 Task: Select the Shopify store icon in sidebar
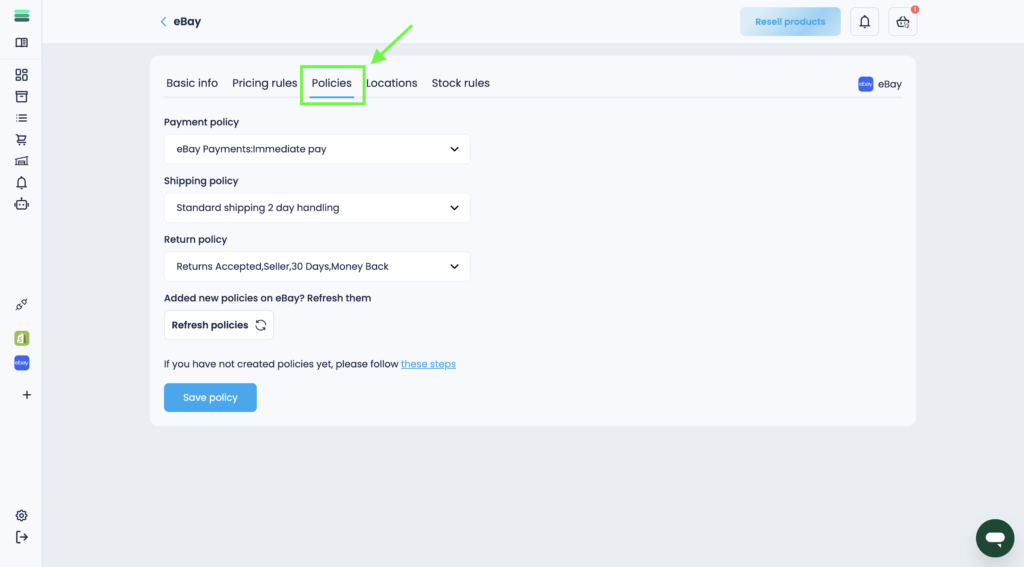(x=21, y=338)
